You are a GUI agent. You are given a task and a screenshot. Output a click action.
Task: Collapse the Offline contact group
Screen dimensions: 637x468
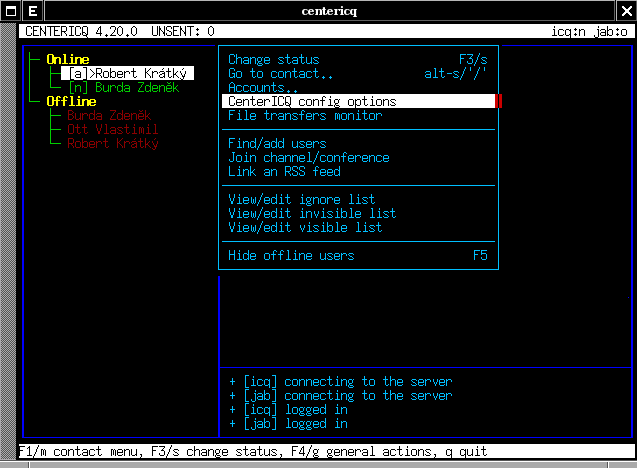[71, 101]
